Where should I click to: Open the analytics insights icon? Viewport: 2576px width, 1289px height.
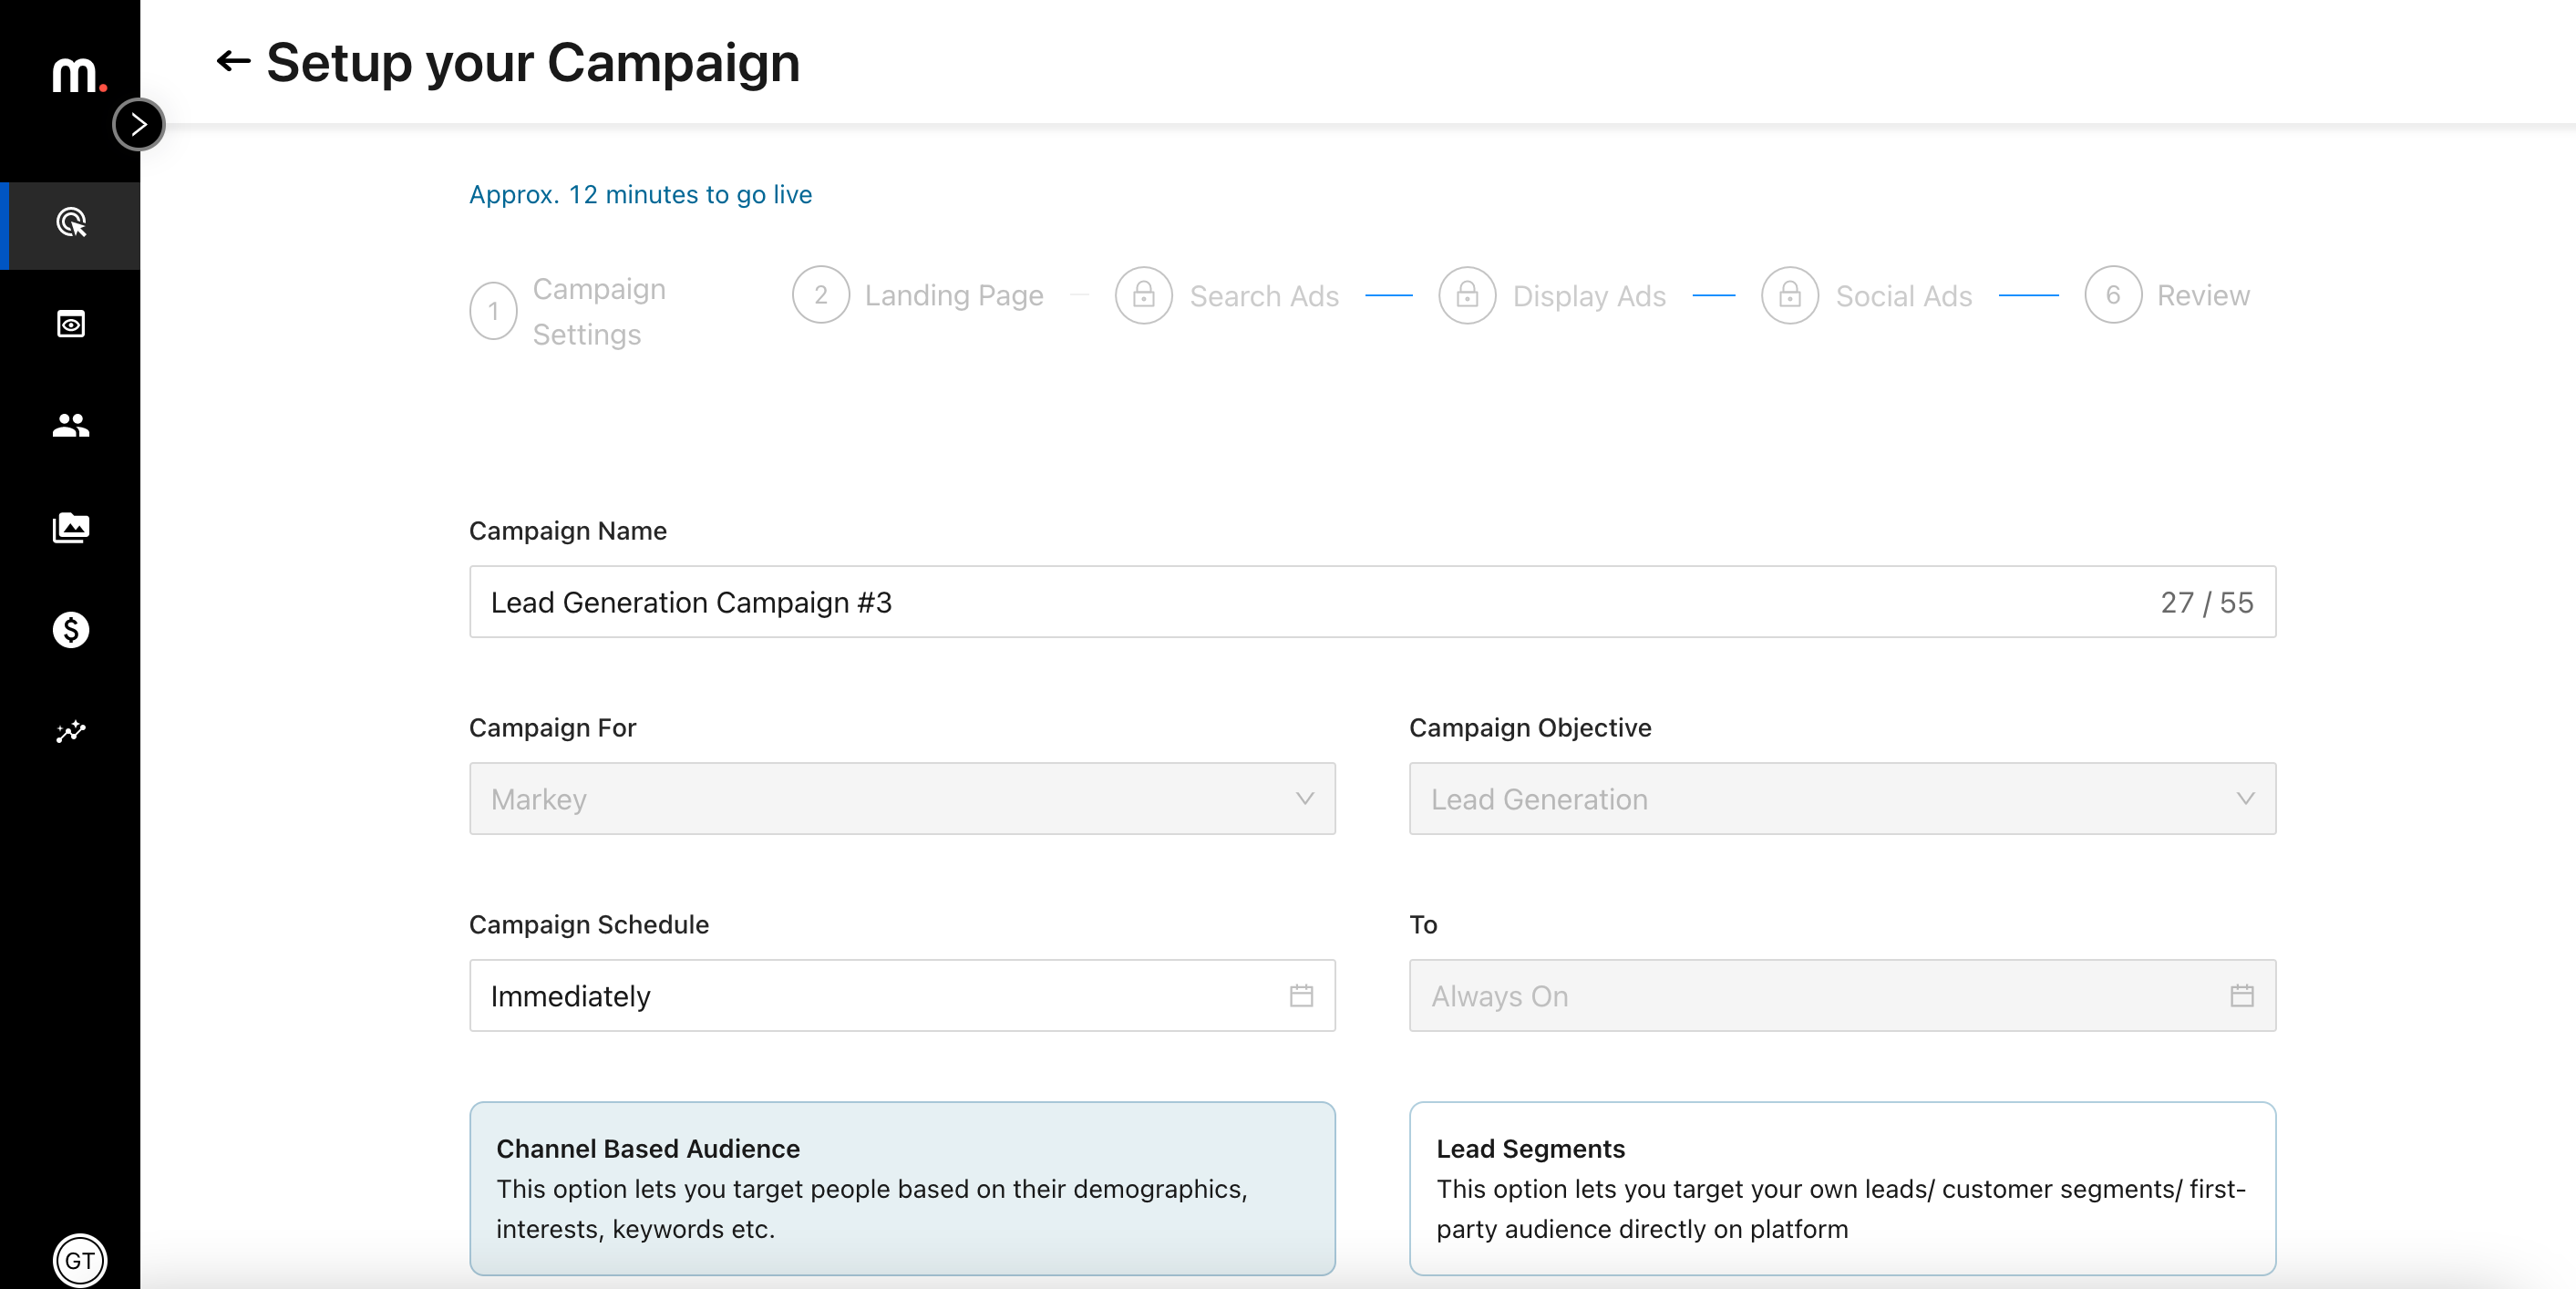pyautogui.click(x=70, y=733)
